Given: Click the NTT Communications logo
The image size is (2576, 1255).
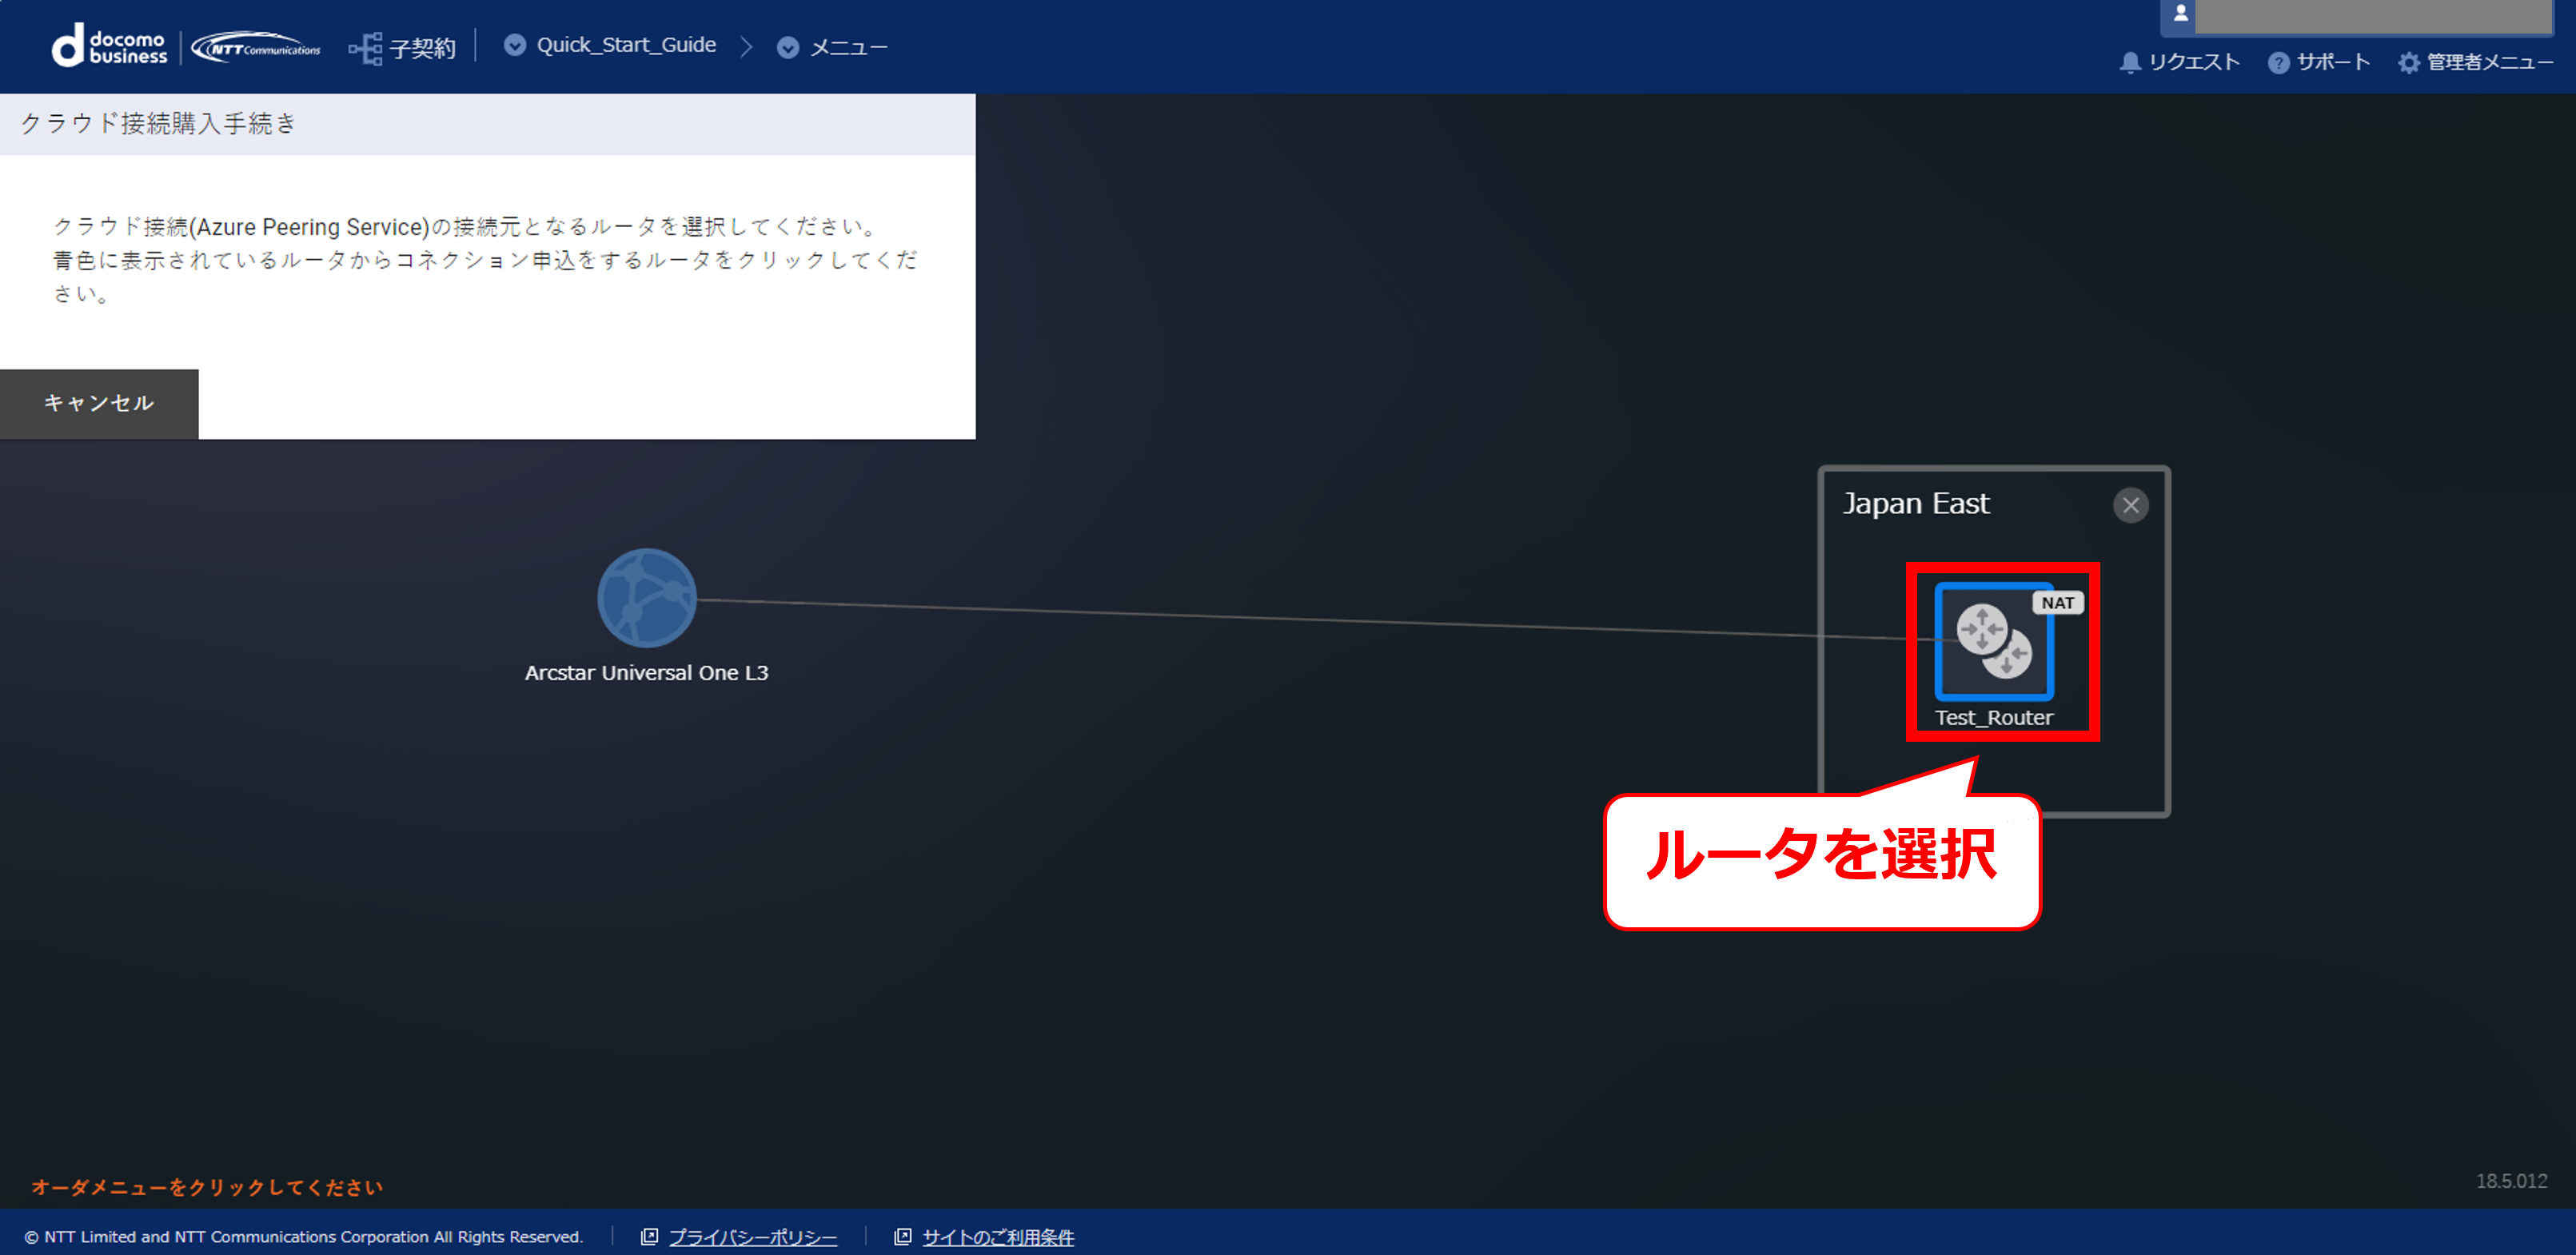Looking at the screenshot, I should (257, 47).
